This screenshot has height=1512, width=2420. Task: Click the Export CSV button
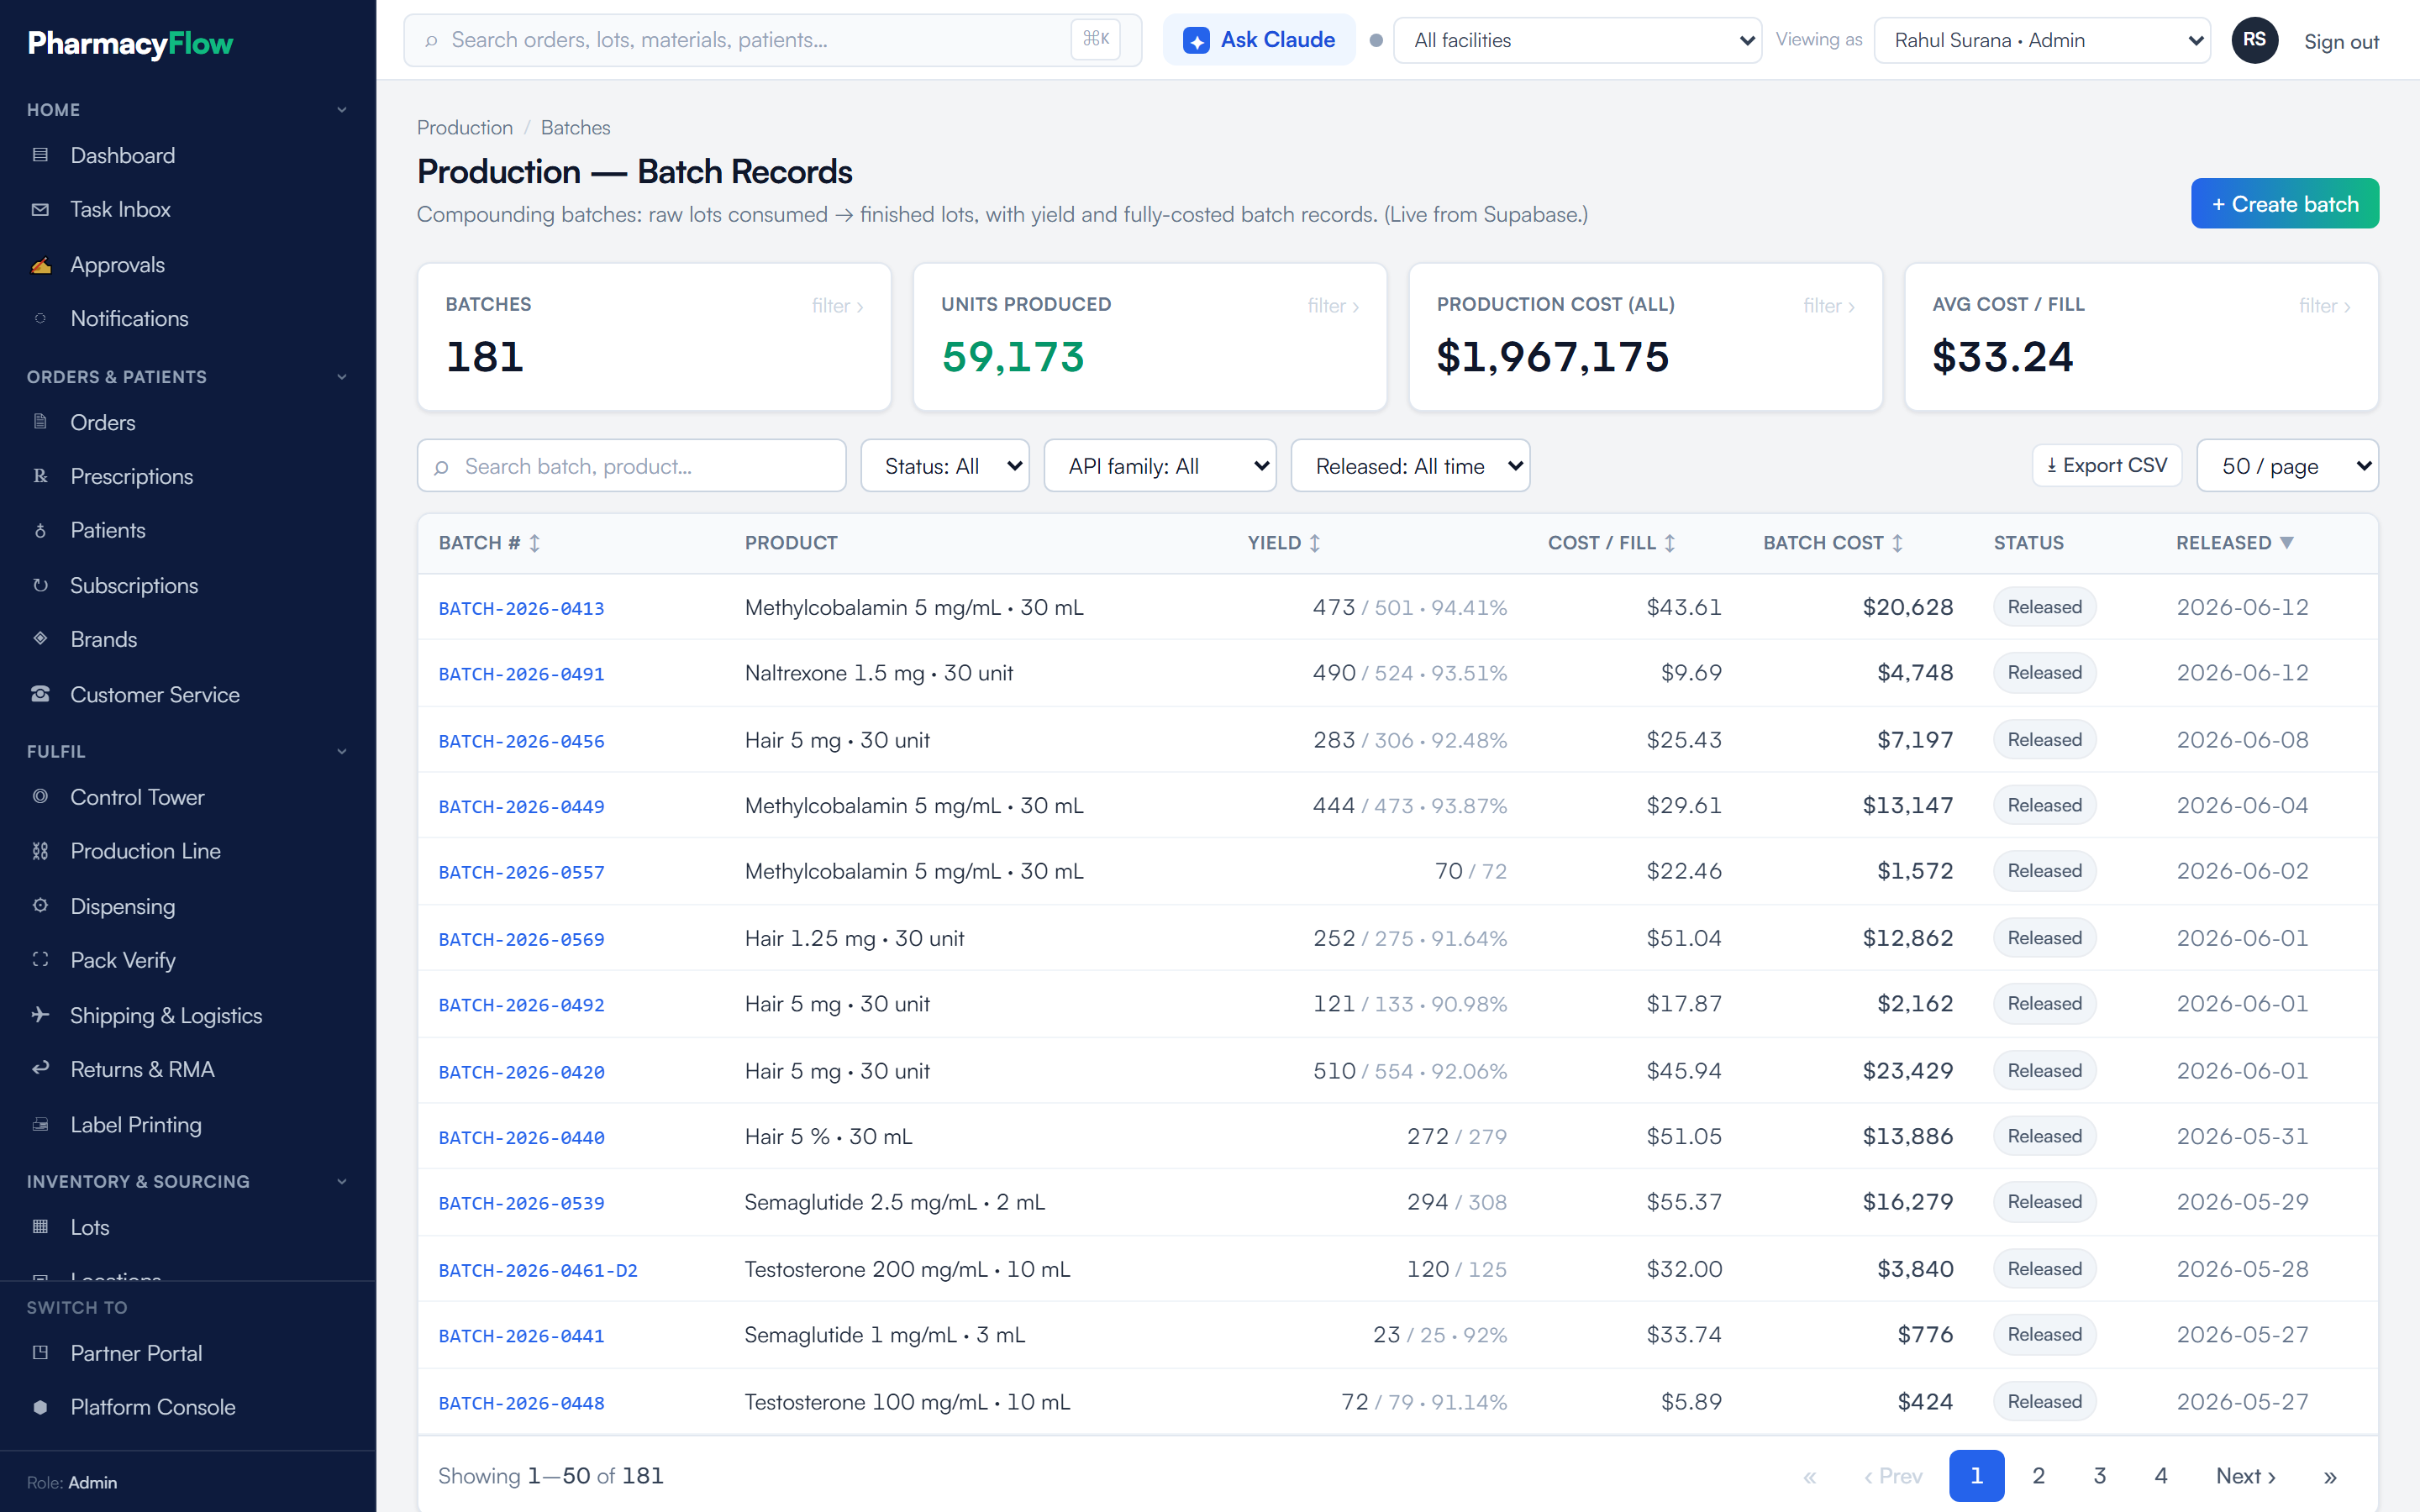point(2107,466)
